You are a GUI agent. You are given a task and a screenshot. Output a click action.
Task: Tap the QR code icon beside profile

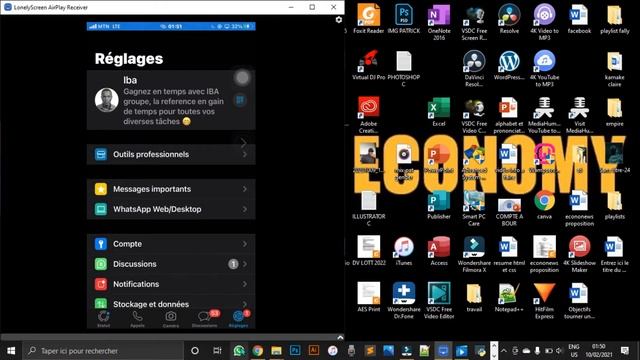coord(240,100)
